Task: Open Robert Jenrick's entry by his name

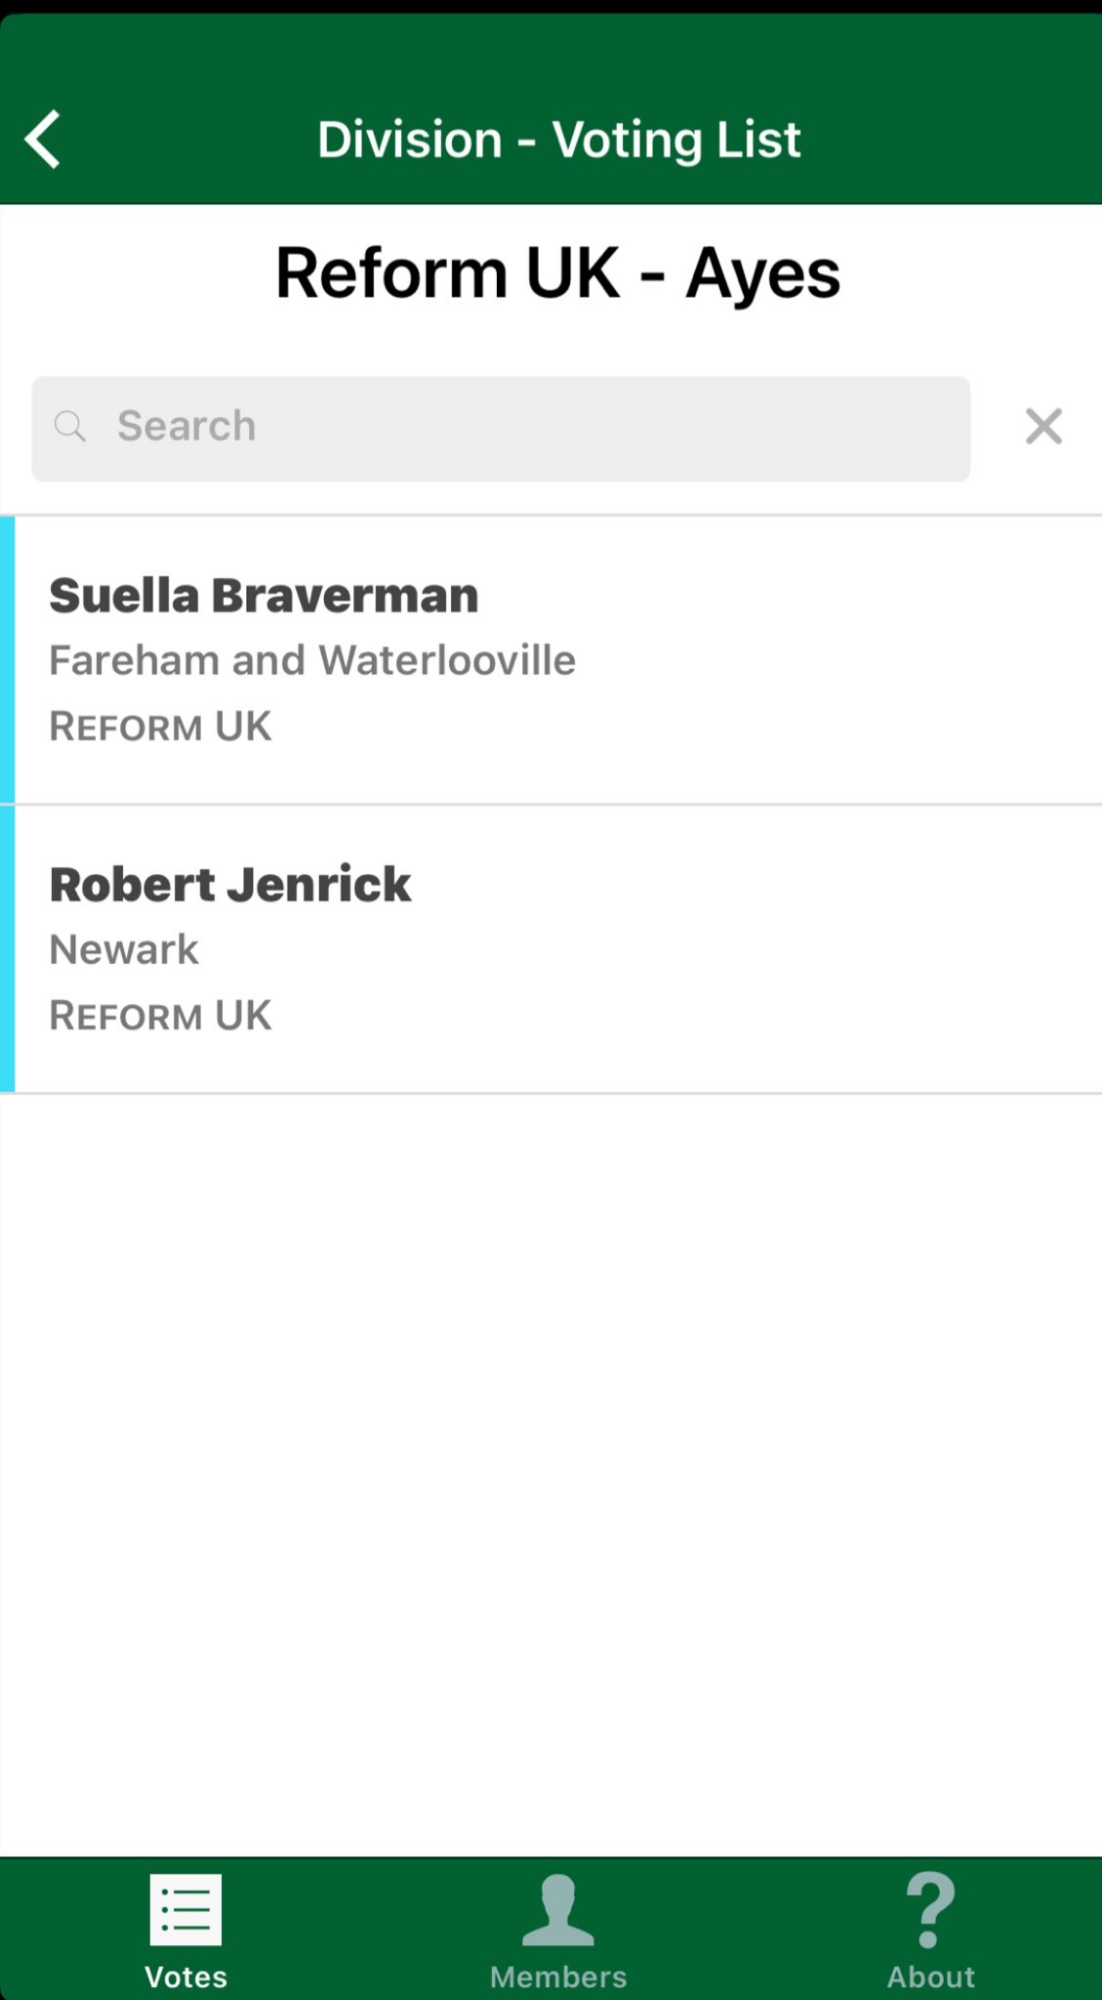Action: (230, 885)
